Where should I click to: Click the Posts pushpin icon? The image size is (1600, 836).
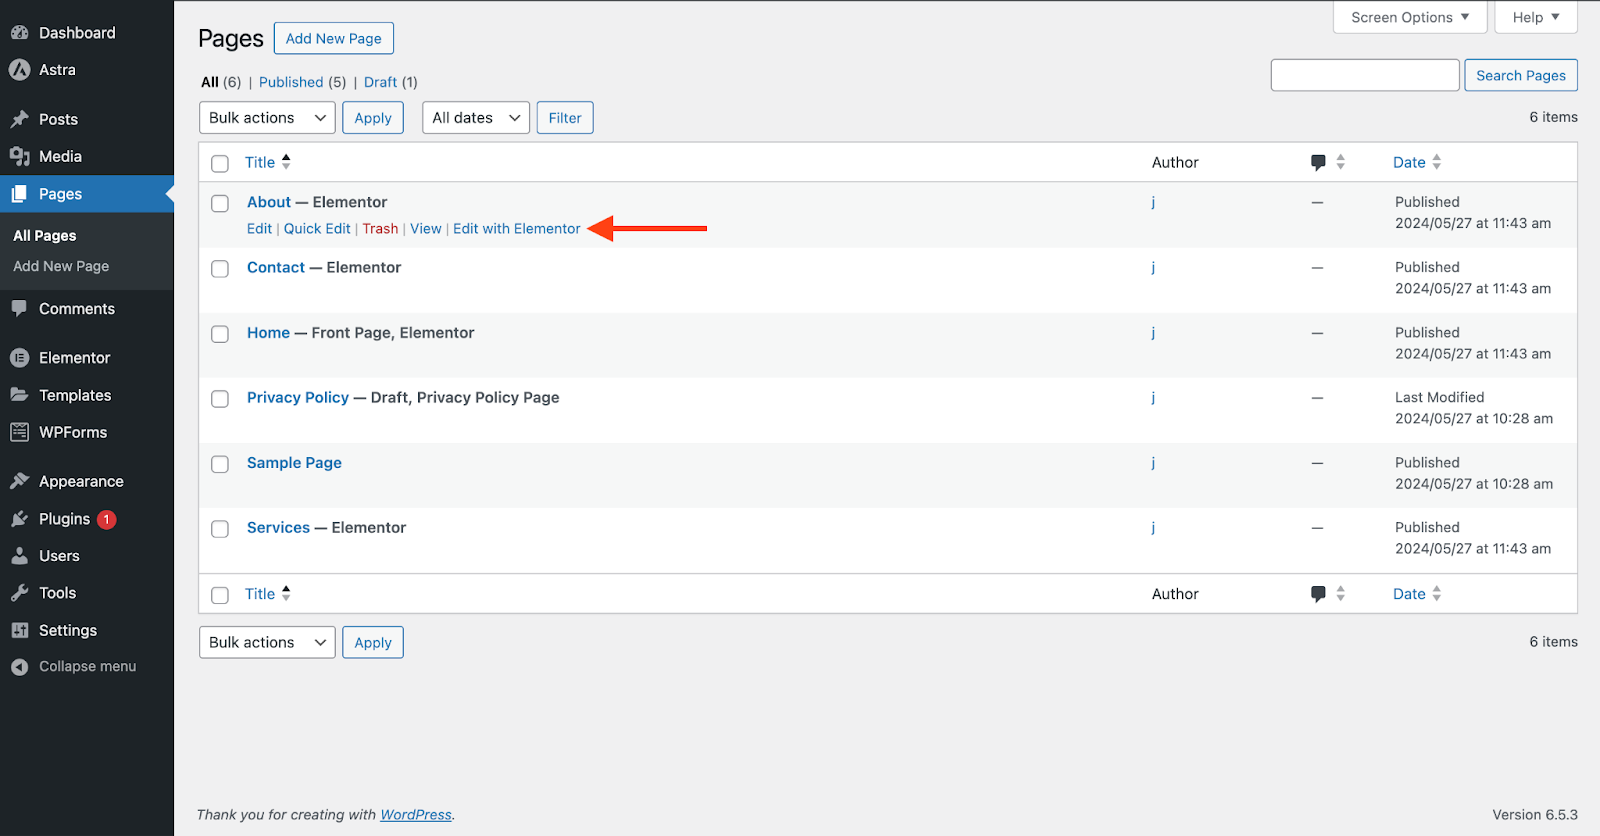pyautogui.click(x=19, y=119)
